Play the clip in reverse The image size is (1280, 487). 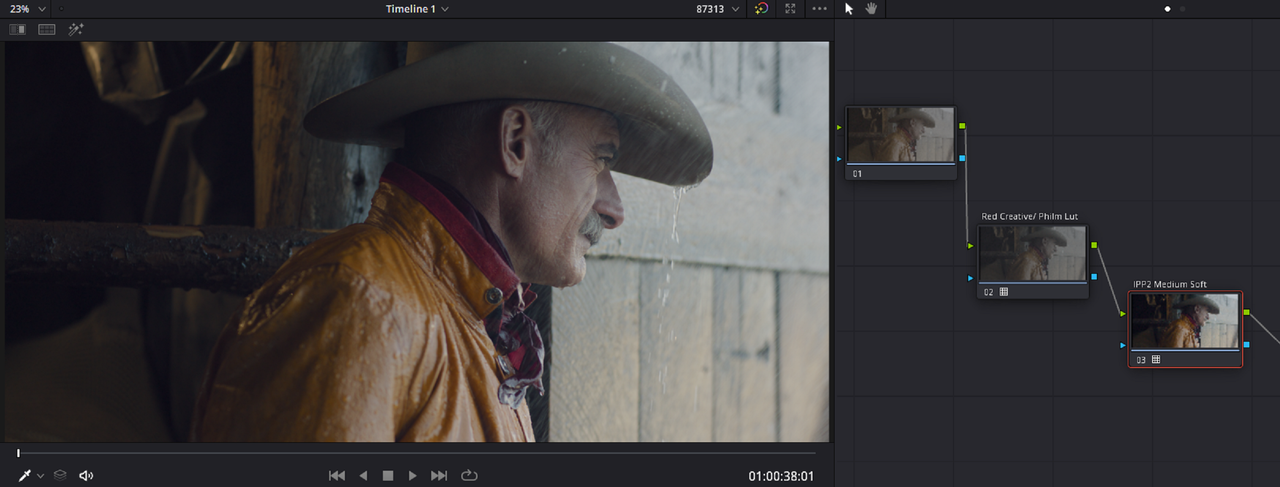coord(363,475)
